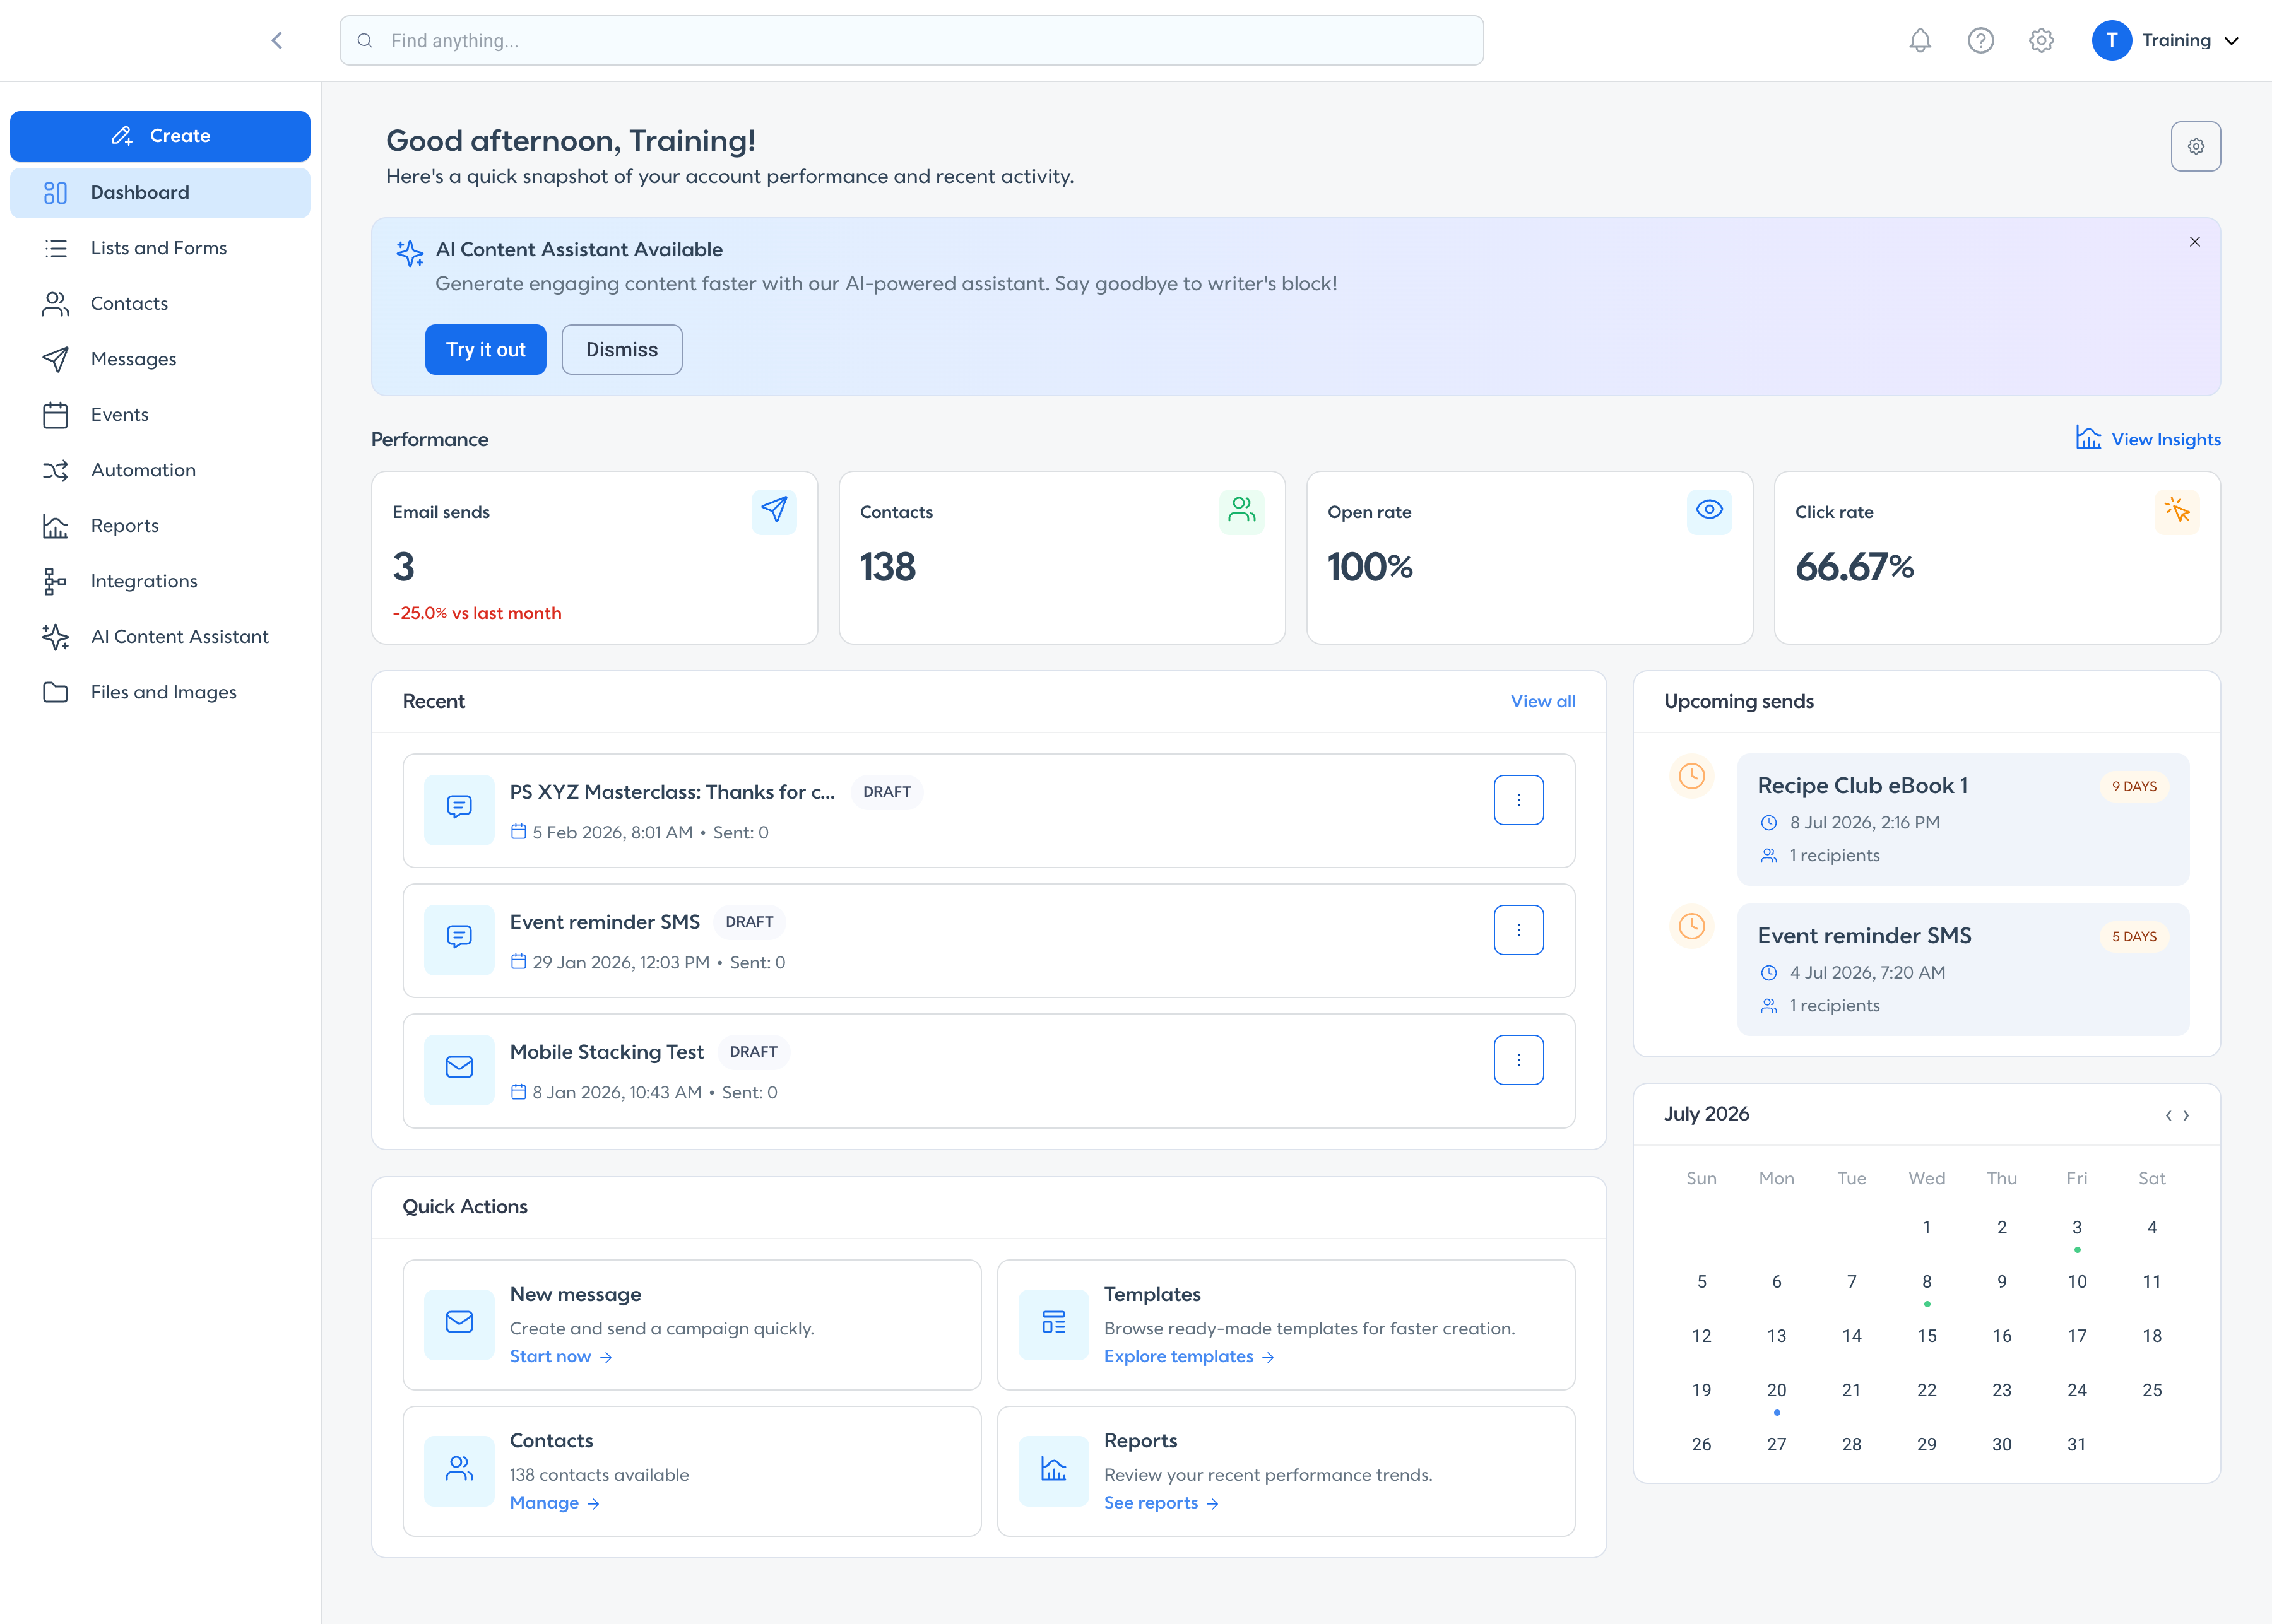The height and width of the screenshot is (1624, 2272).
Task: Open the Recipe Club eBook 1 send
Action: tap(1962, 819)
